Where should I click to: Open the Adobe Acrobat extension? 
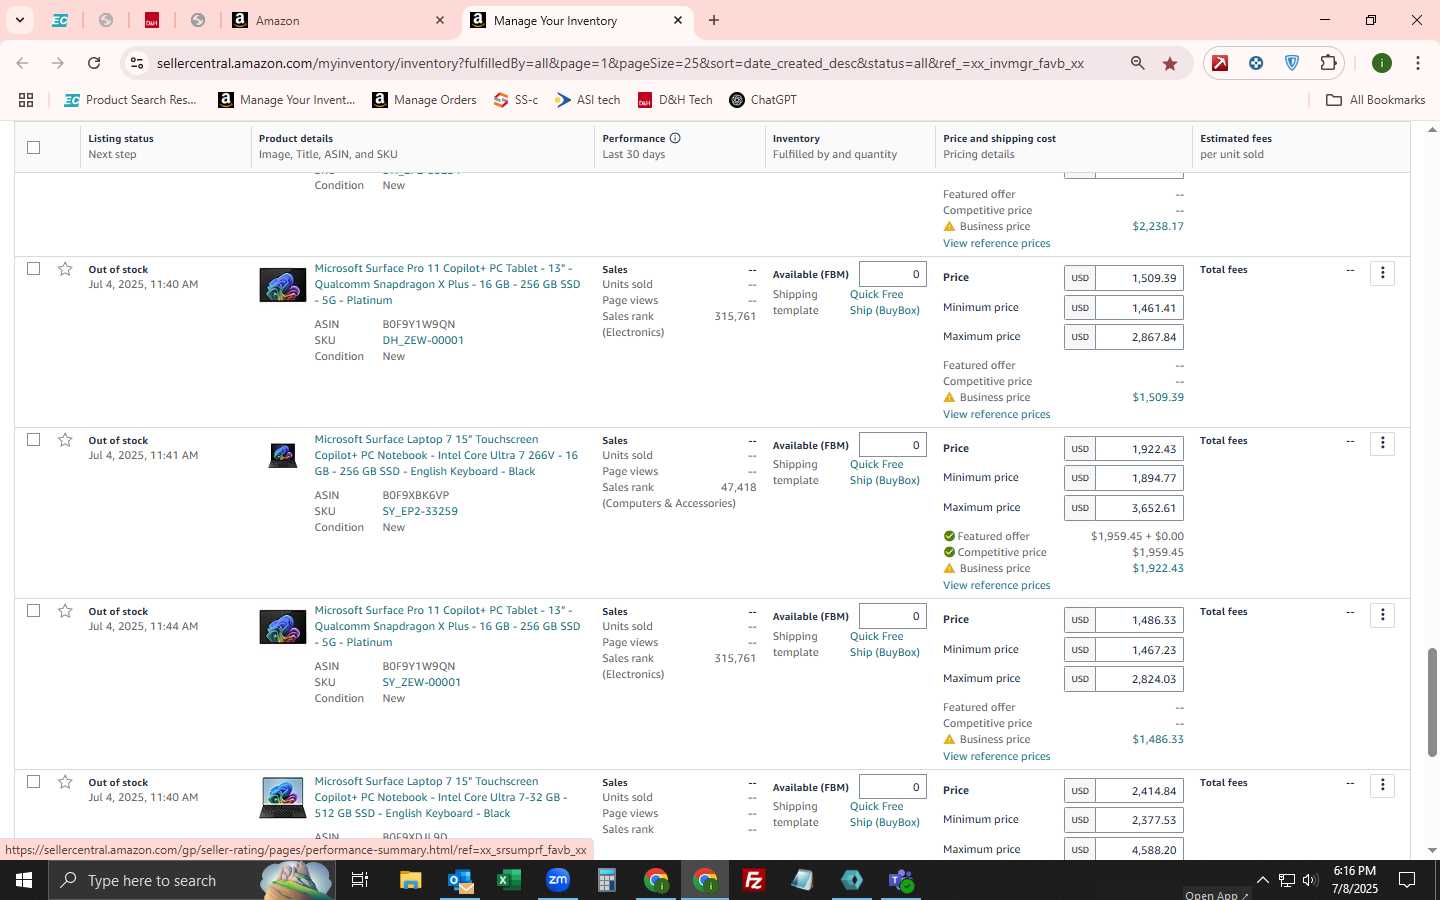click(x=1220, y=63)
